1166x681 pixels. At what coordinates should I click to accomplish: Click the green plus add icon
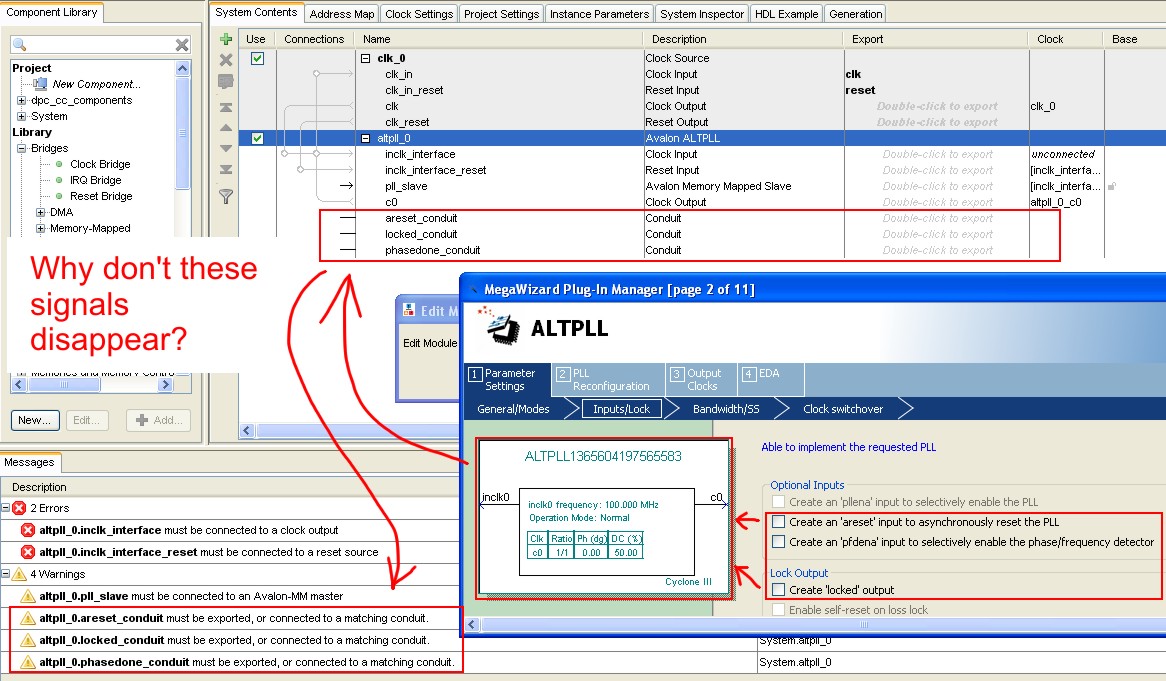226,39
